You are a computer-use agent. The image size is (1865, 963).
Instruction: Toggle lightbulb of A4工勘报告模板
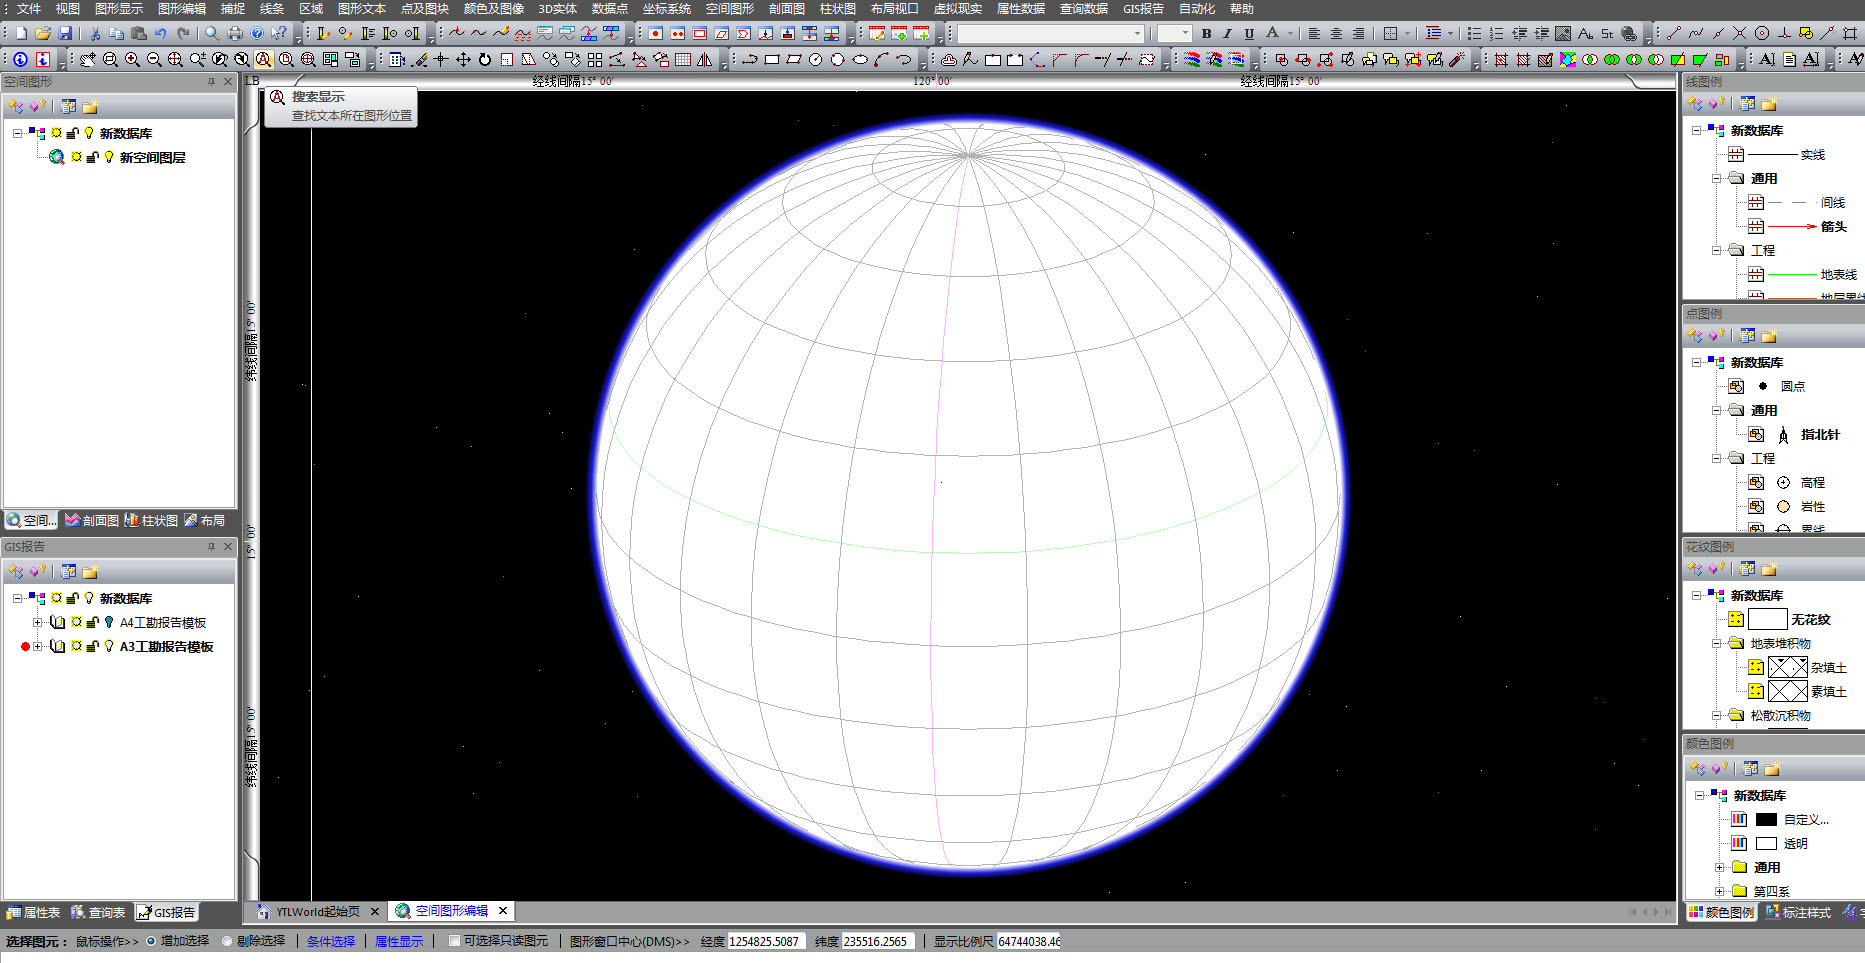[109, 622]
